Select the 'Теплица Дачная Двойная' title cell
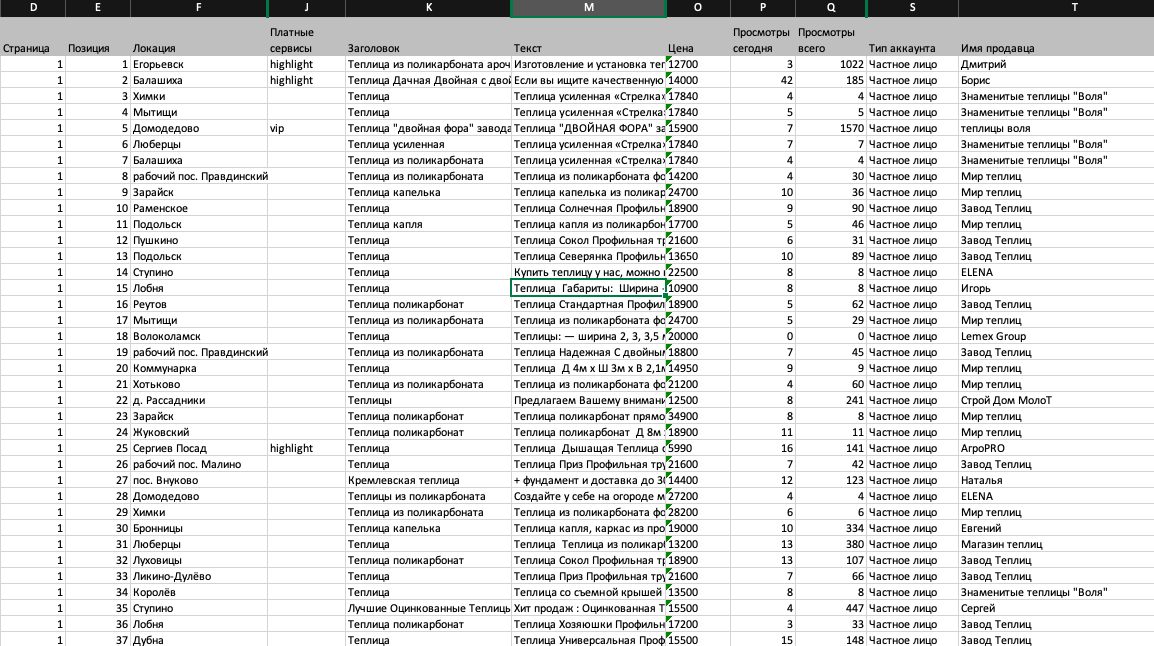Screen dimensions: 1154x646 tap(428, 80)
